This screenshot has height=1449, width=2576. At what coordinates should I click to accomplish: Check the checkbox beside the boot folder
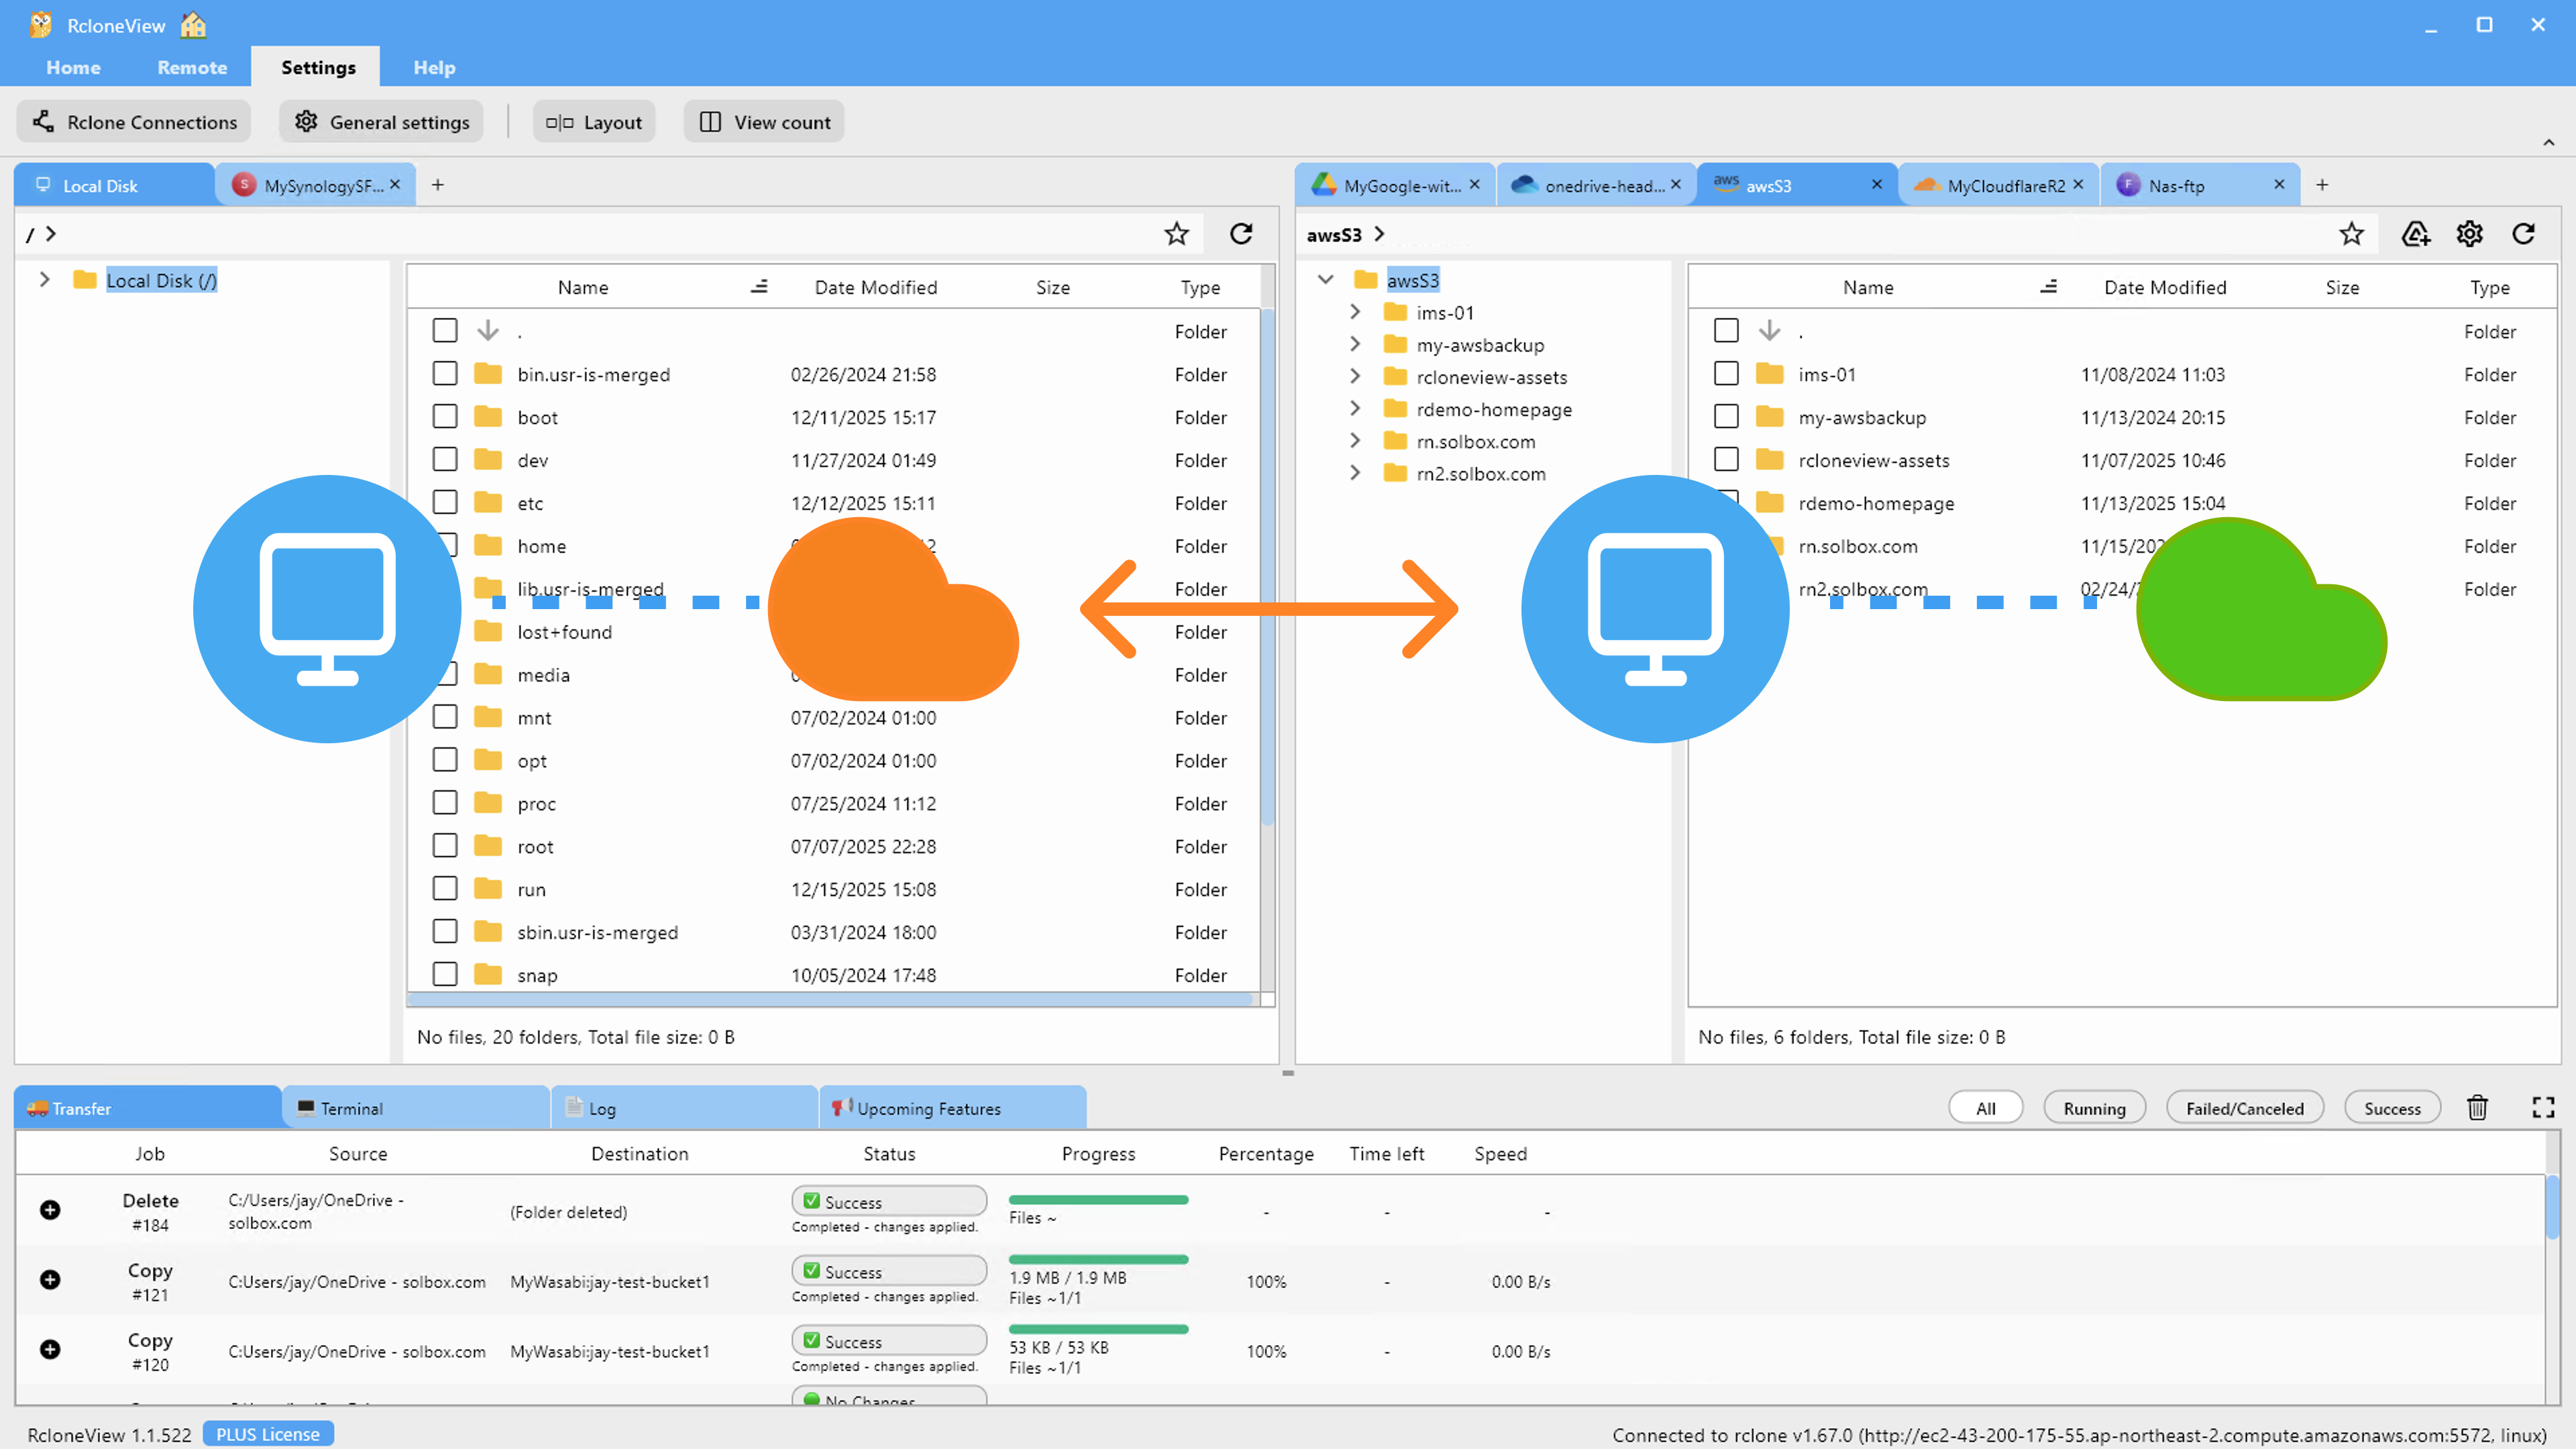coord(445,416)
